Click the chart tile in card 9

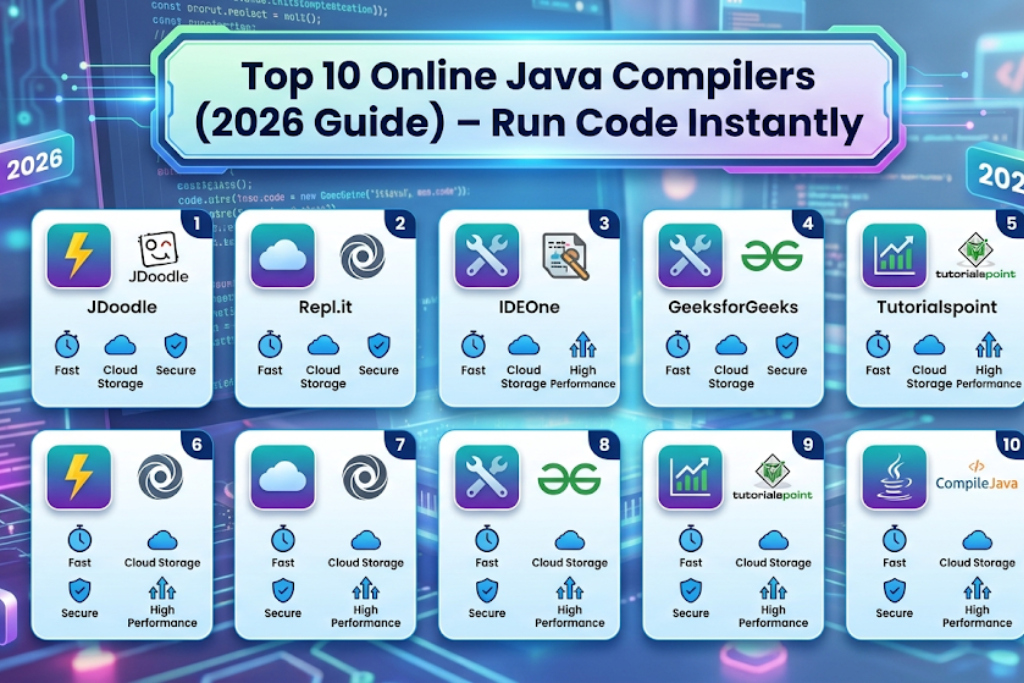tap(690, 477)
